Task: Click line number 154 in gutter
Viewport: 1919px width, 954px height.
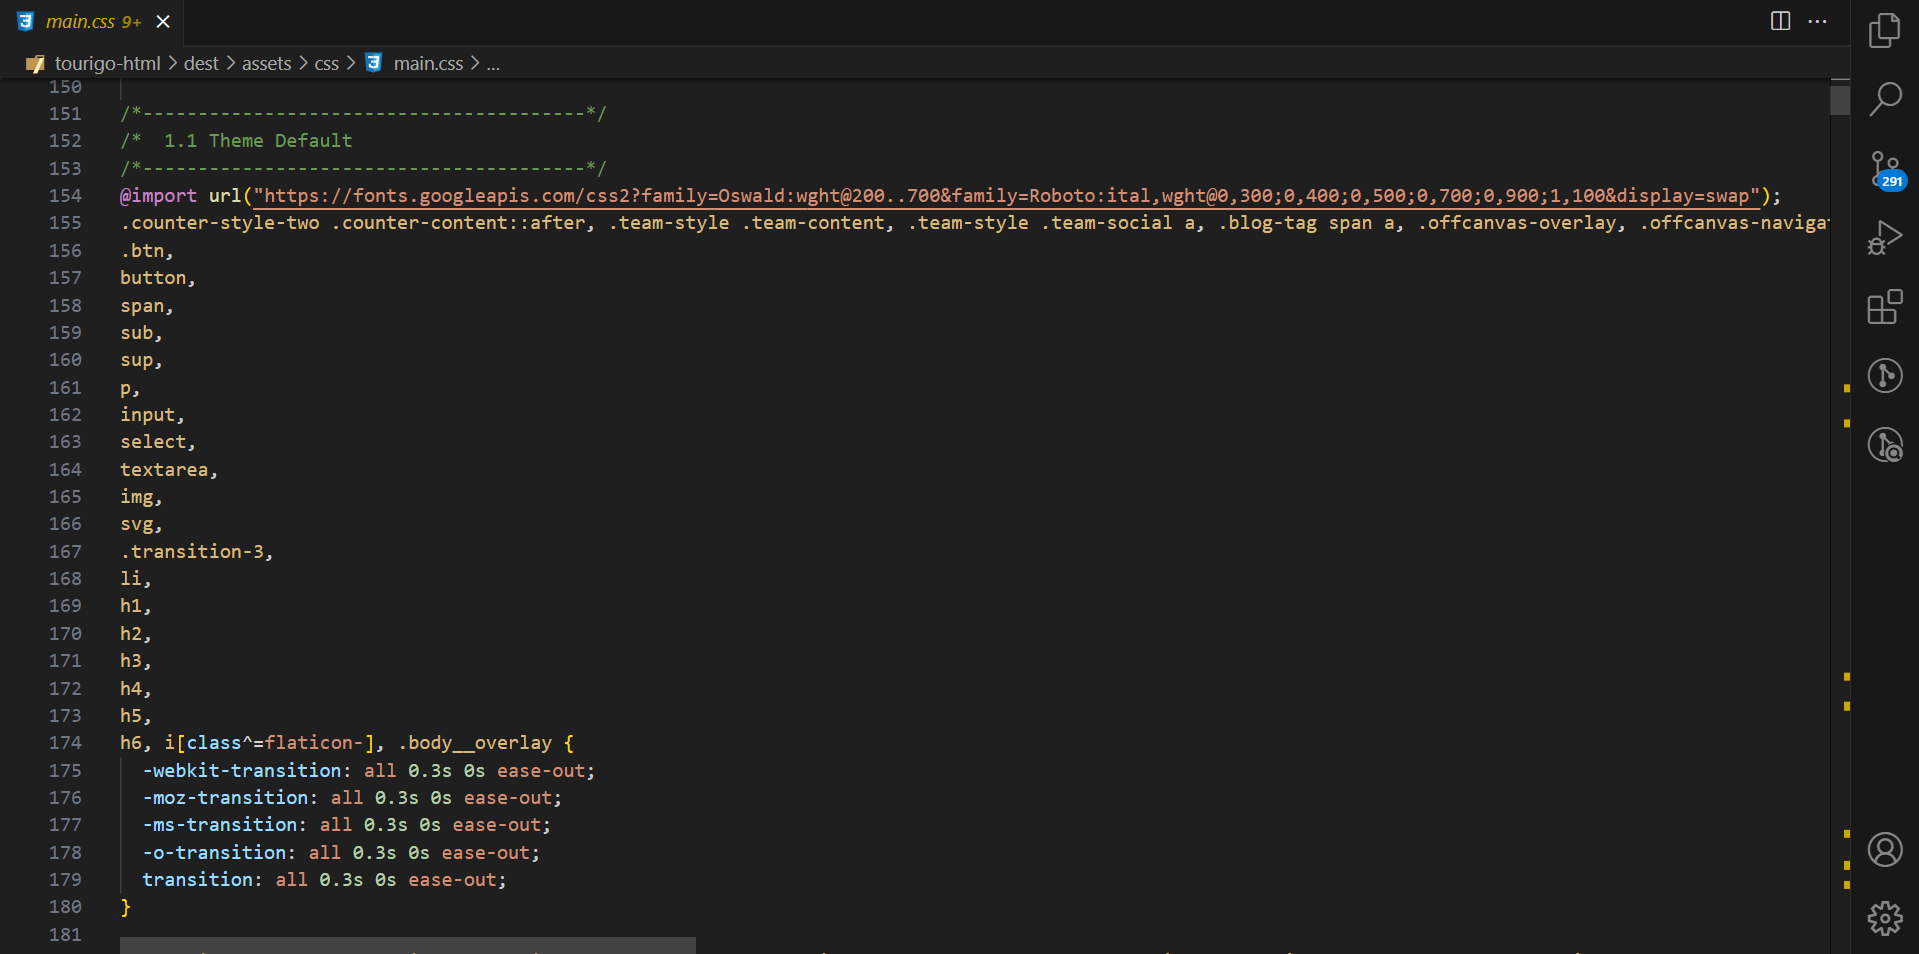Action: tap(65, 196)
